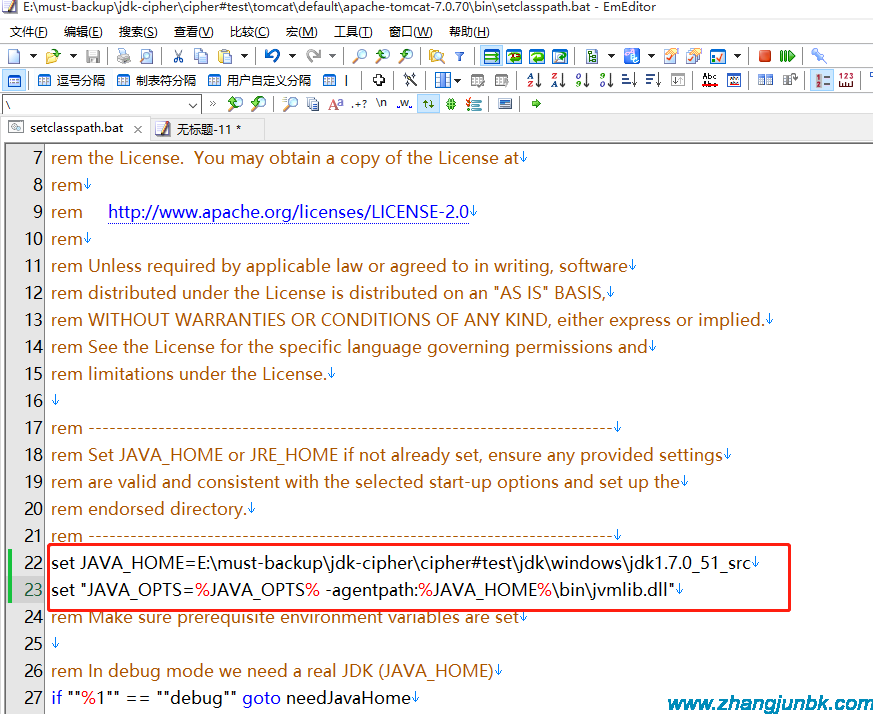Save the file using the floppy icon
The image size is (873, 714).
(x=92, y=56)
